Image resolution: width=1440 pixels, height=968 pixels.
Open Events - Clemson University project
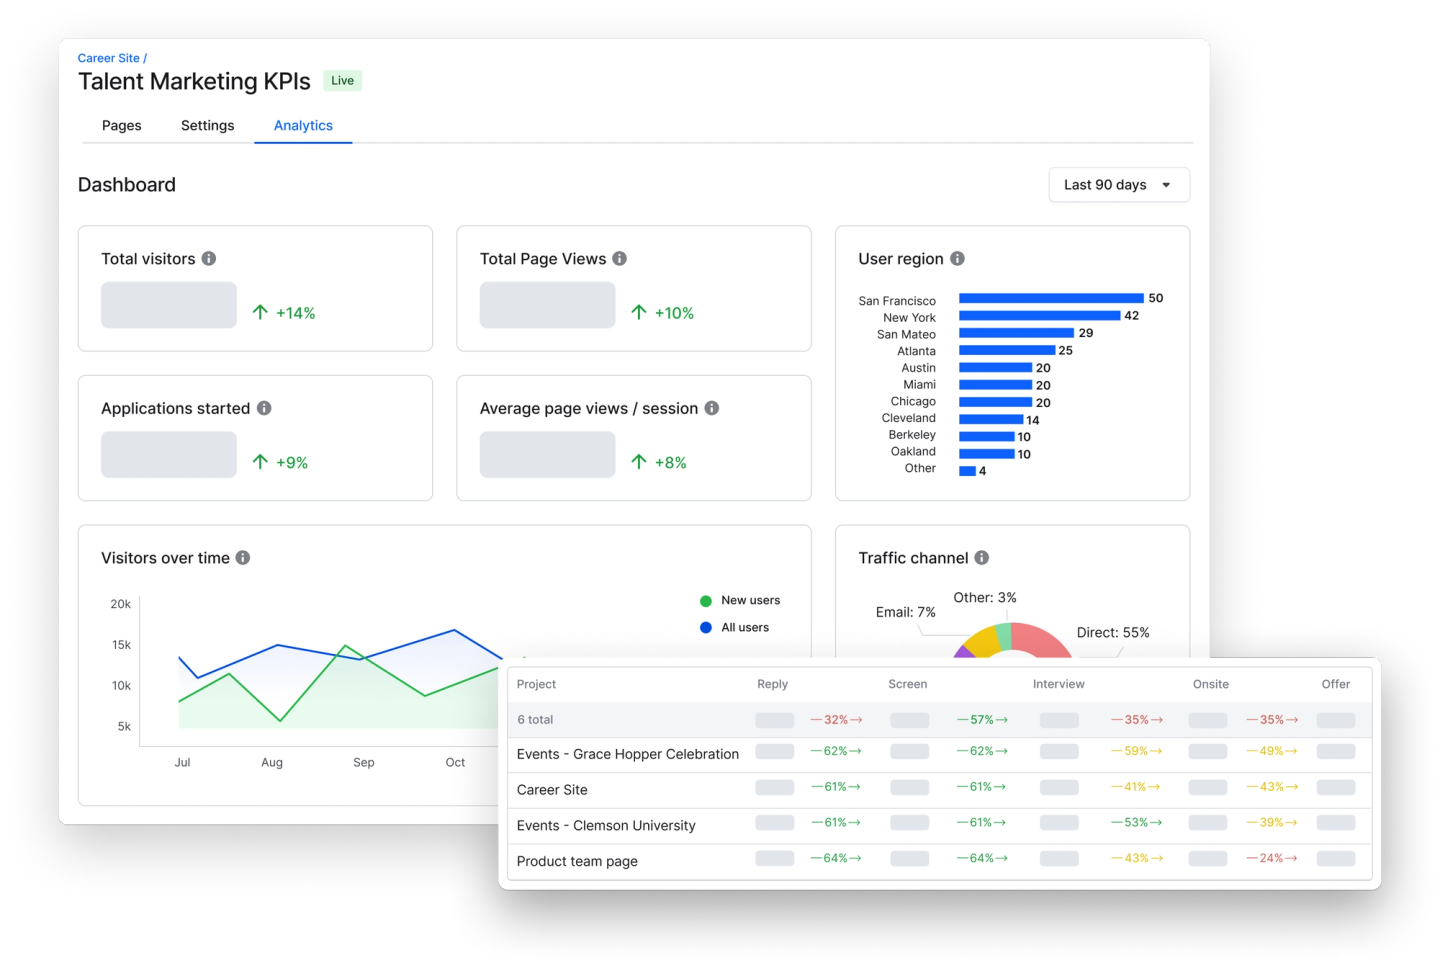point(606,826)
